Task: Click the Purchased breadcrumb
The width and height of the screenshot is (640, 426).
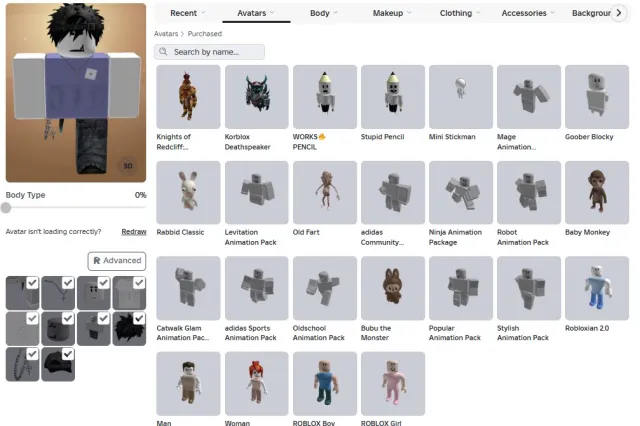Action: (x=204, y=33)
